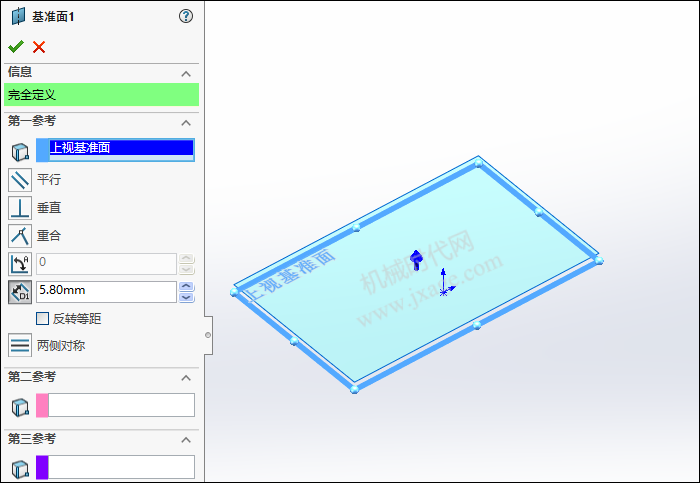Open the help question mark icon

pos(185,16)
